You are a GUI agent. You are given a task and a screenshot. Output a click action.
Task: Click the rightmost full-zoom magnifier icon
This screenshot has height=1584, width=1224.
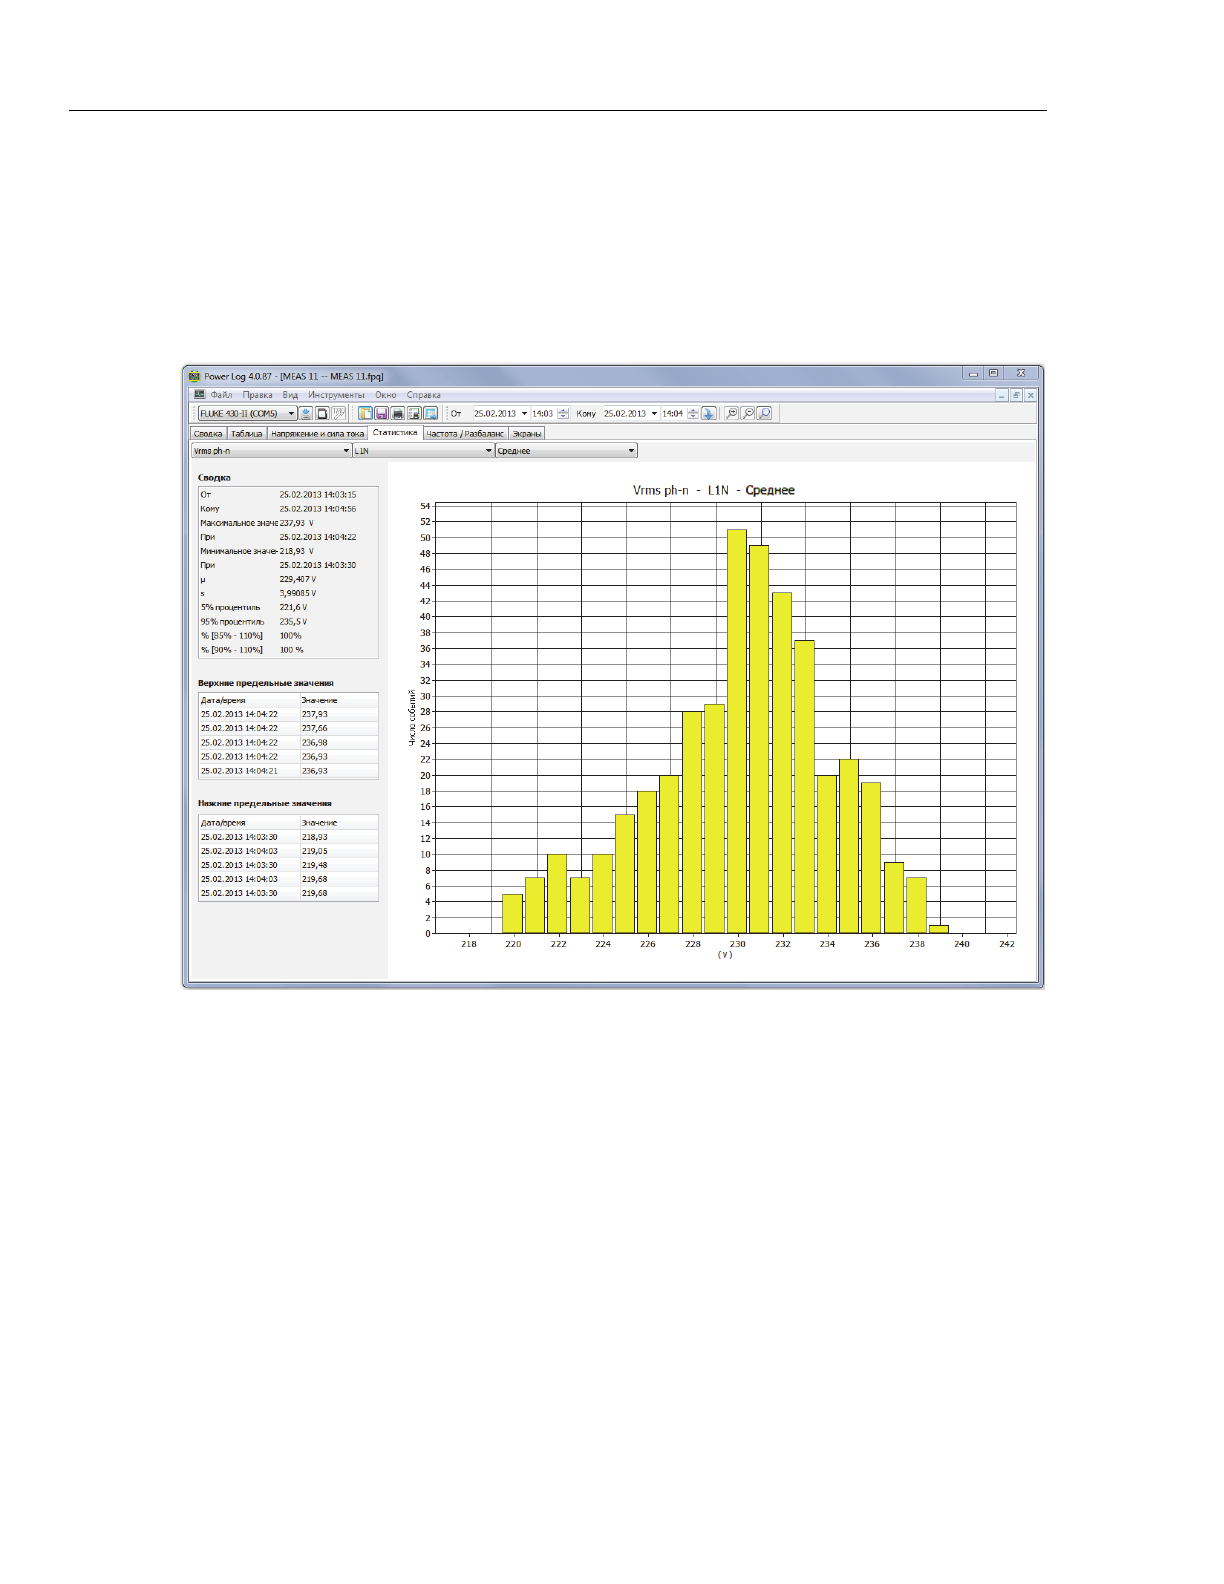[764, 413]
